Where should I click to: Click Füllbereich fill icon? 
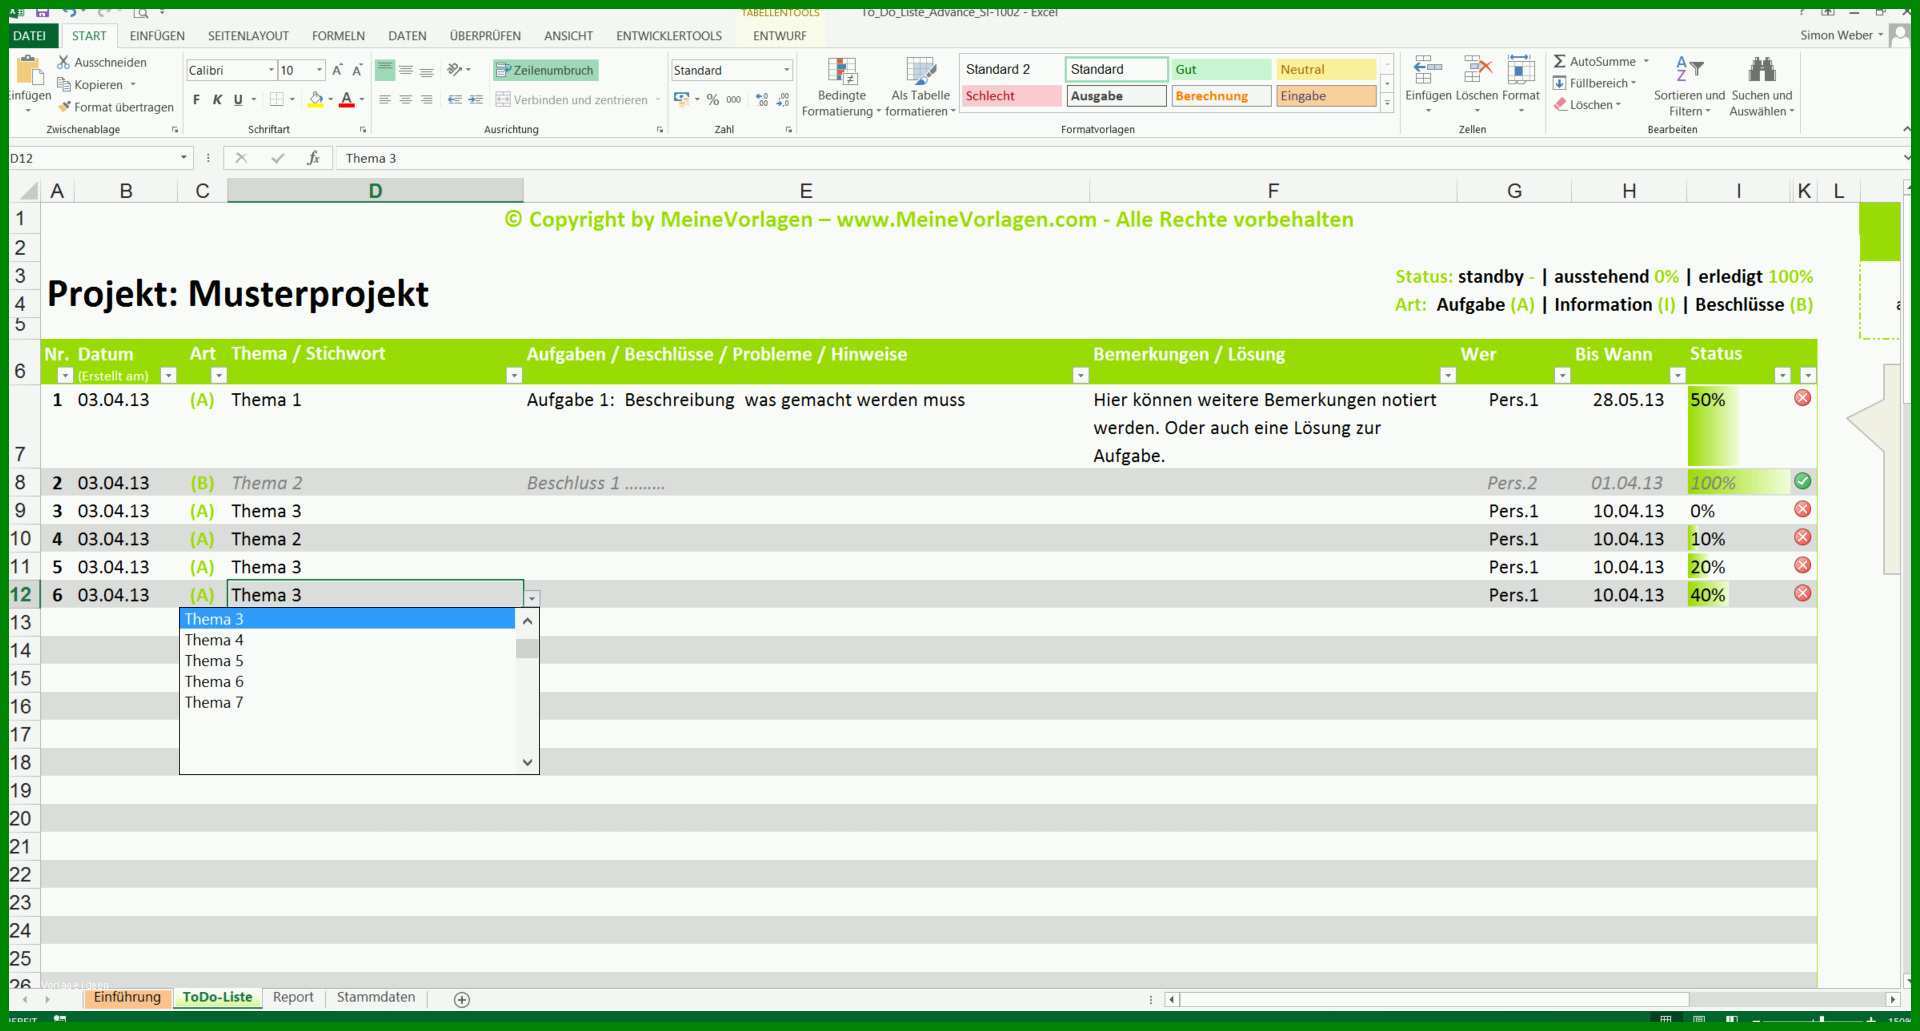pos(1560,83)
